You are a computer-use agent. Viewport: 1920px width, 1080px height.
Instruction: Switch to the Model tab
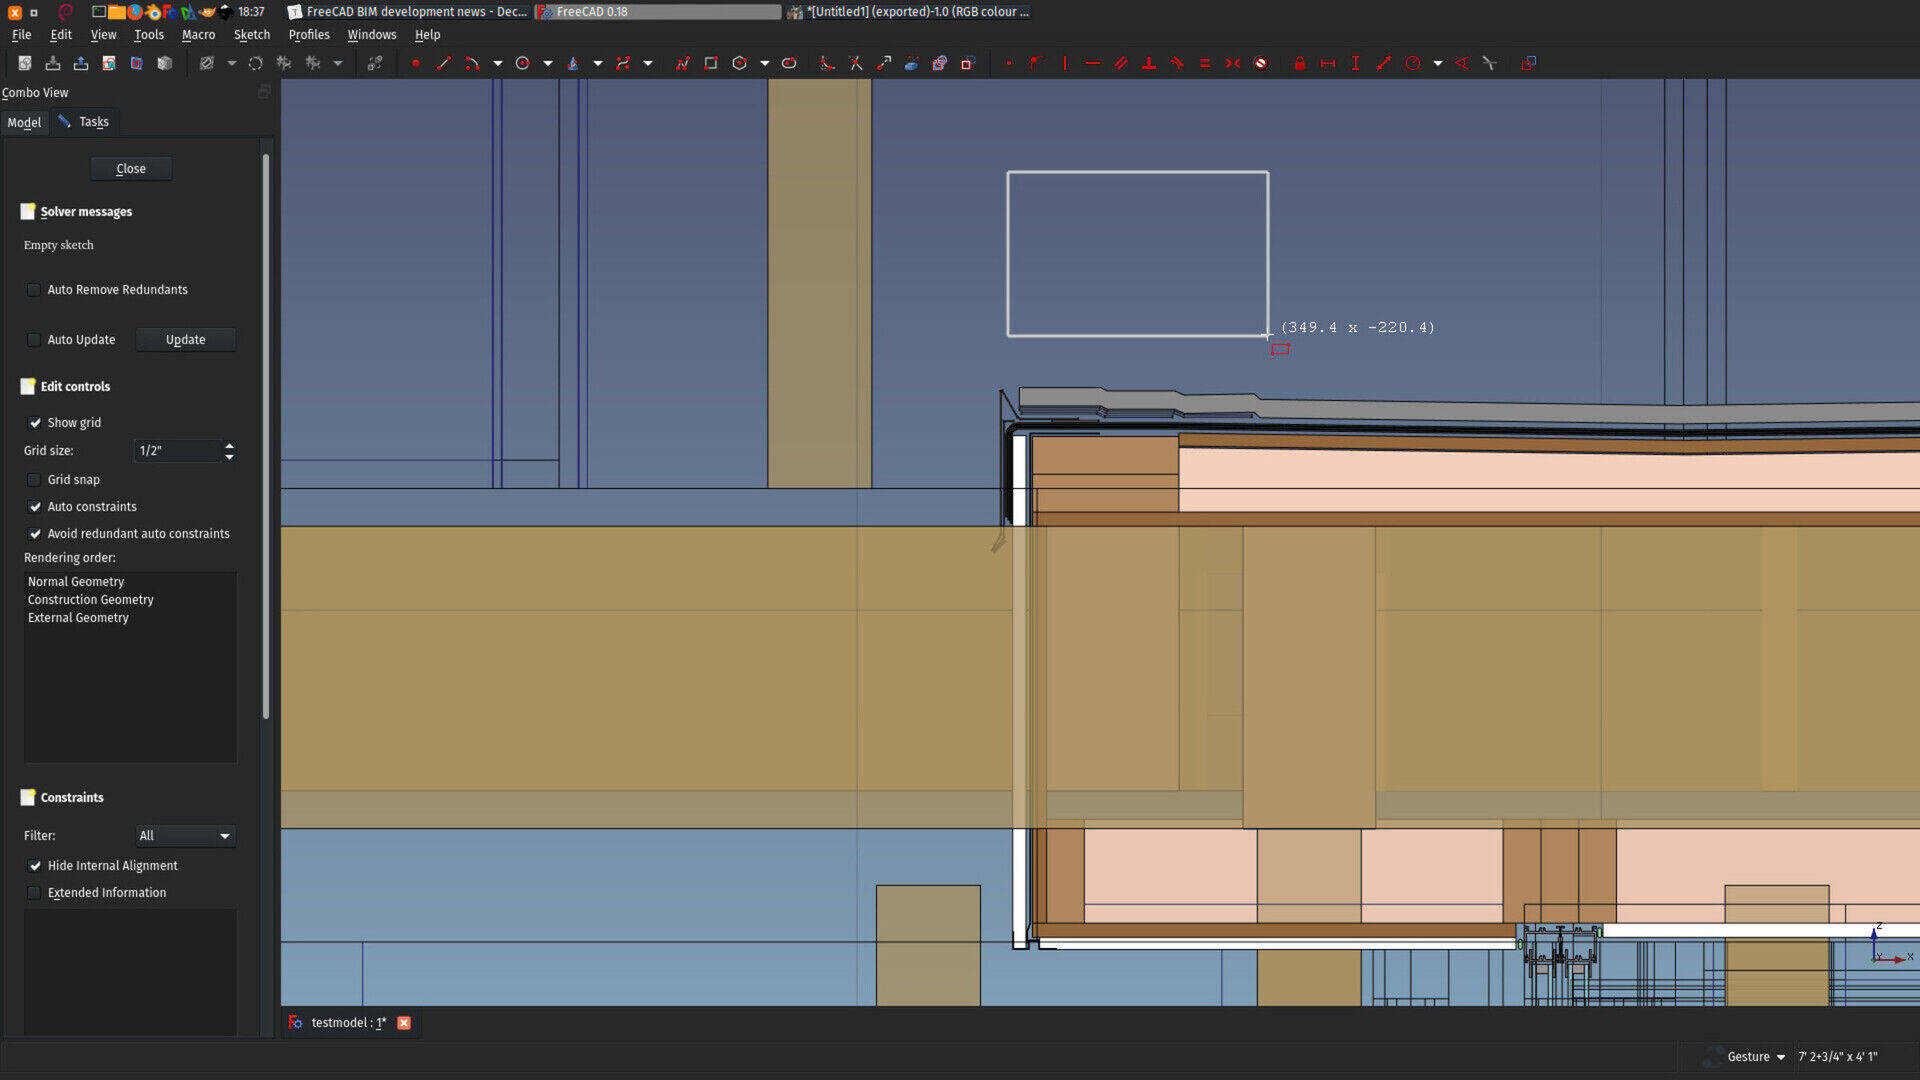pos(24,121)
